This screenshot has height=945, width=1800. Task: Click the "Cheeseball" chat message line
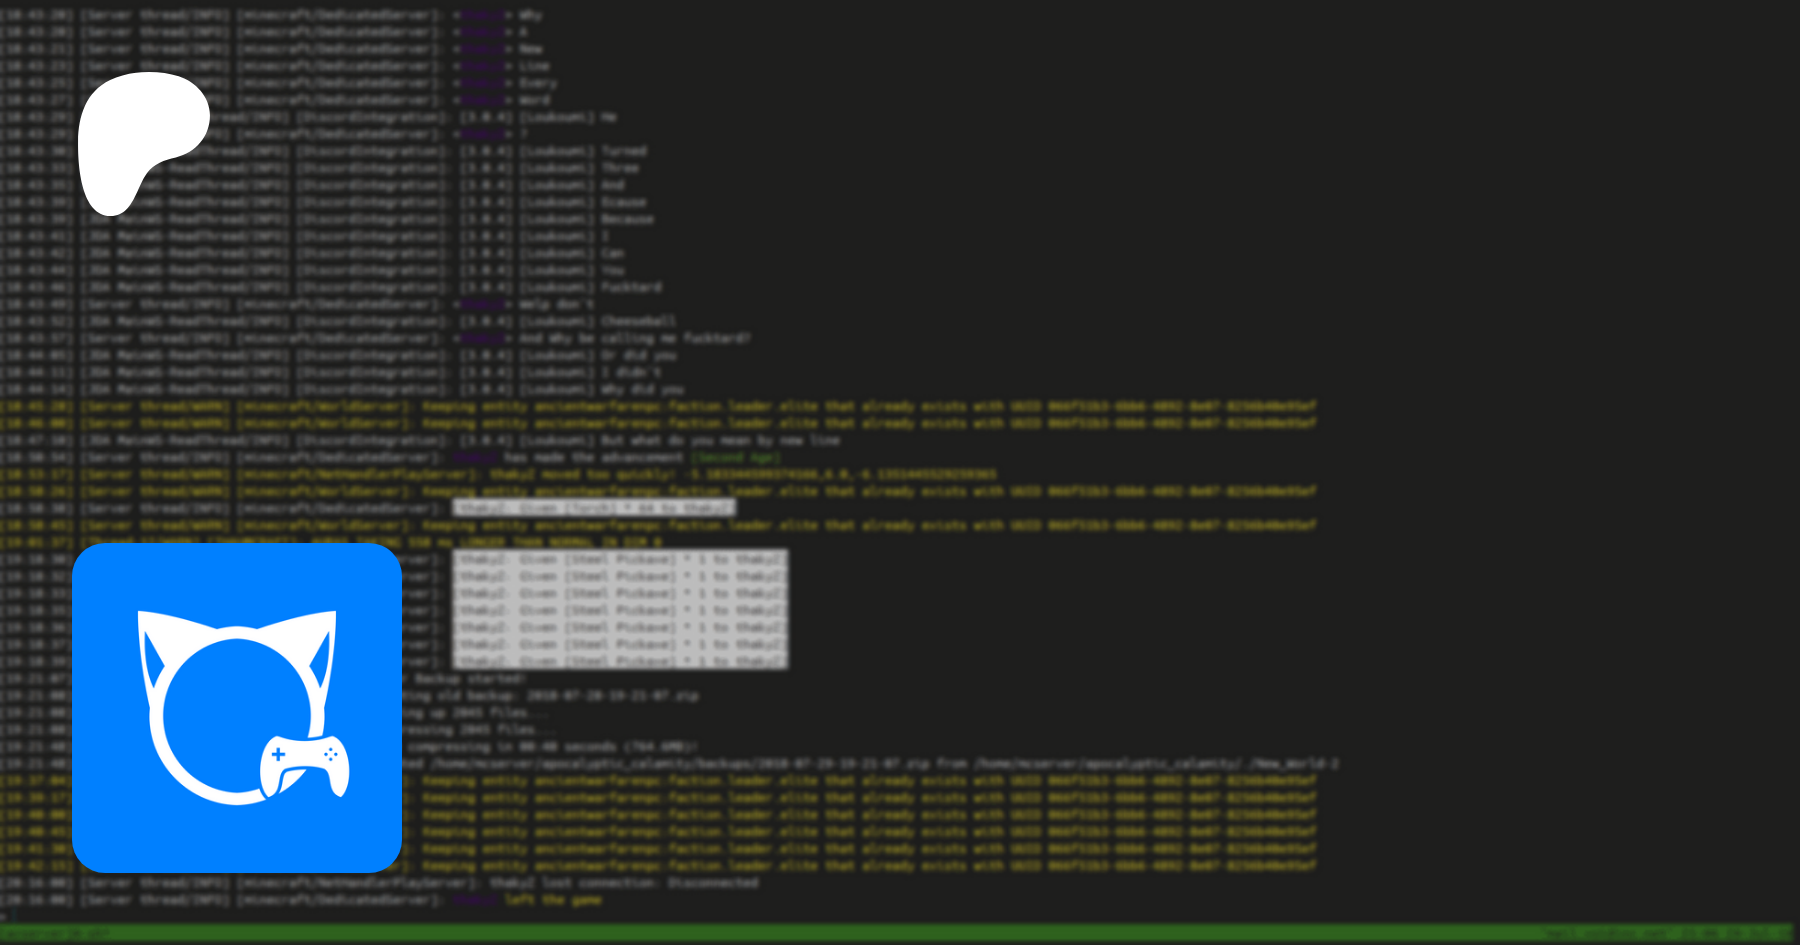638,321
